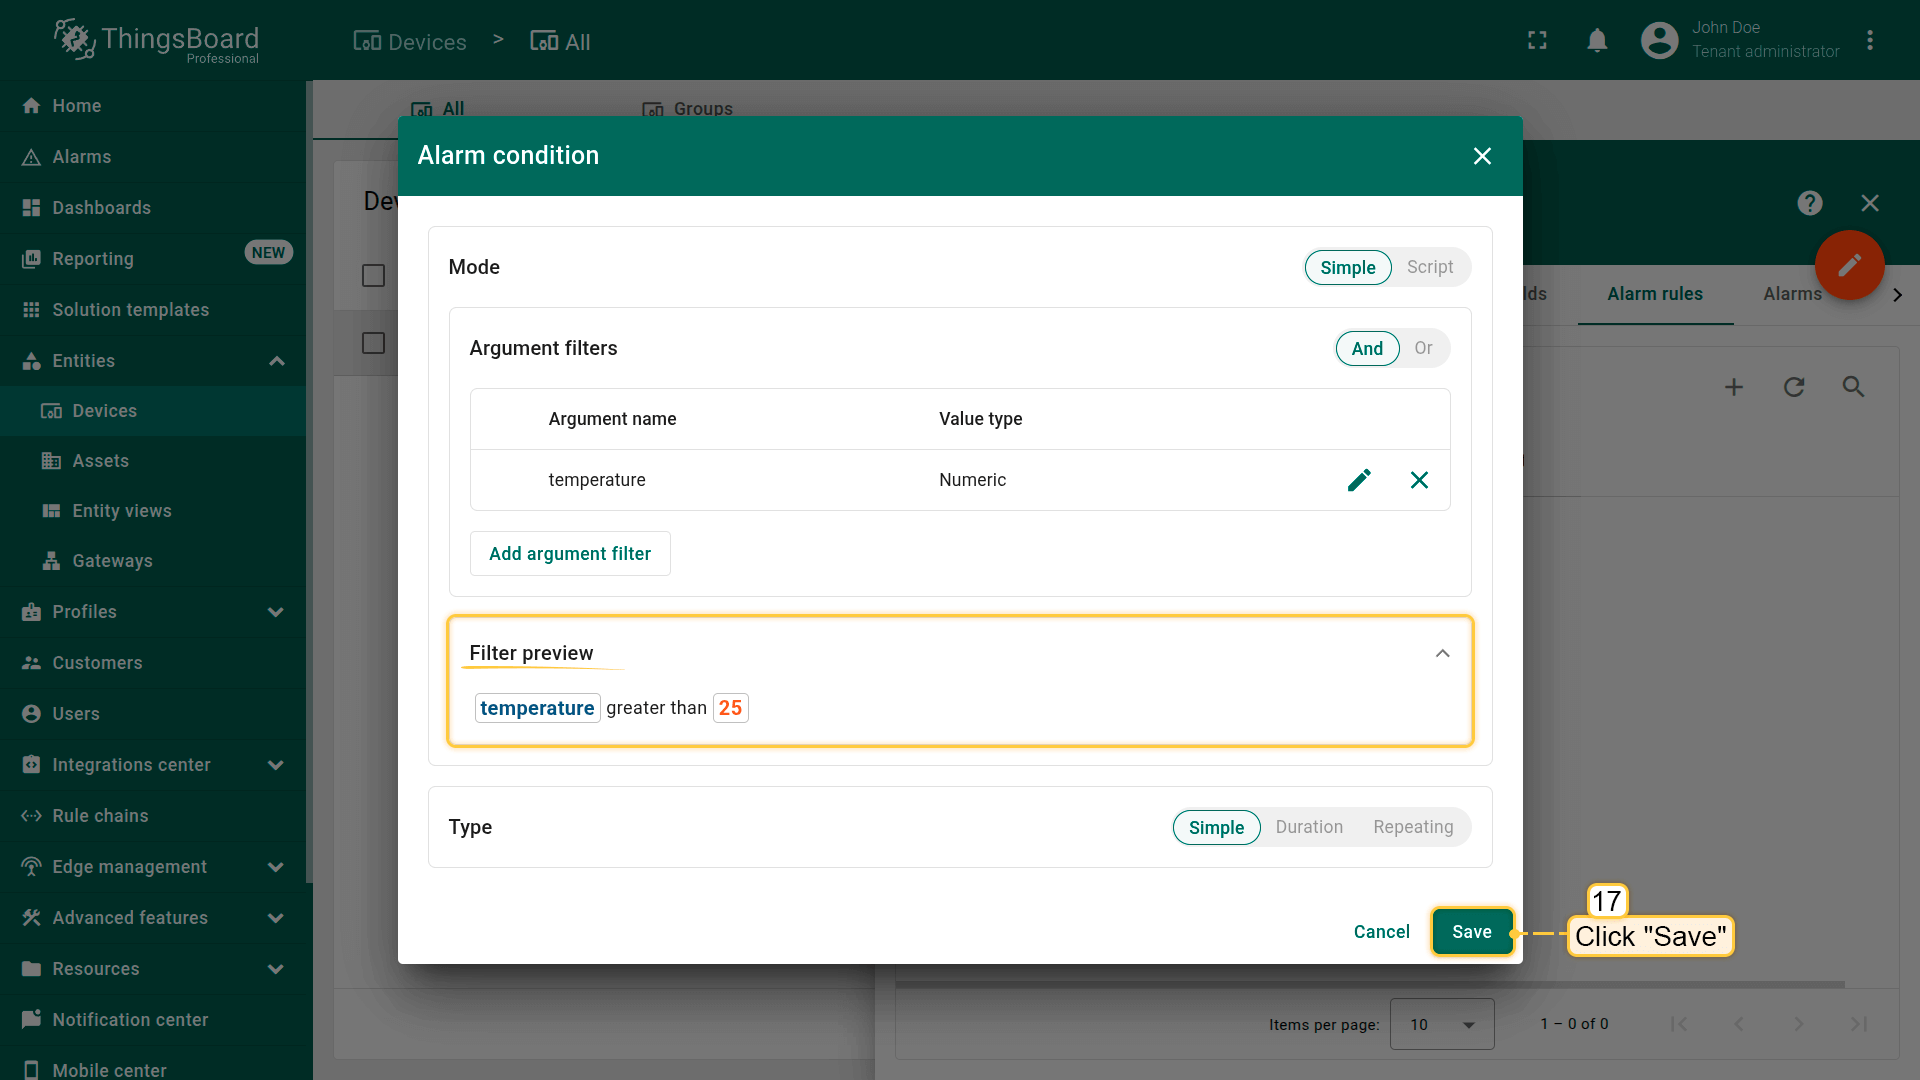
Task: Set condition type to Duration
Action: click(x=1308, y=827)
